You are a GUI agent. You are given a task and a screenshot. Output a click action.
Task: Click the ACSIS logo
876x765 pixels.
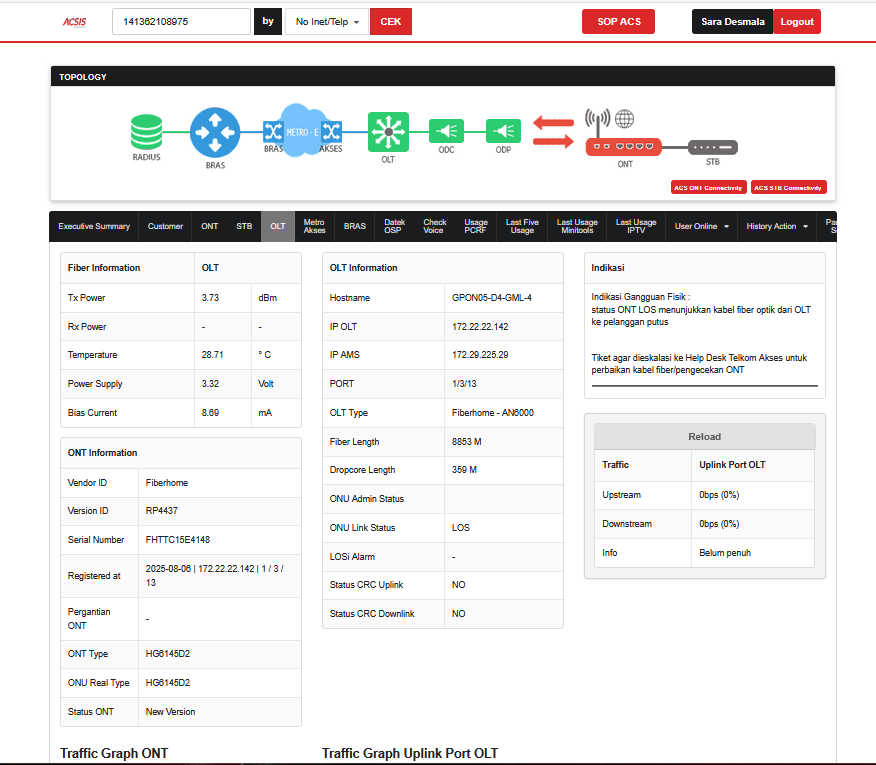(x=74, y=22)
